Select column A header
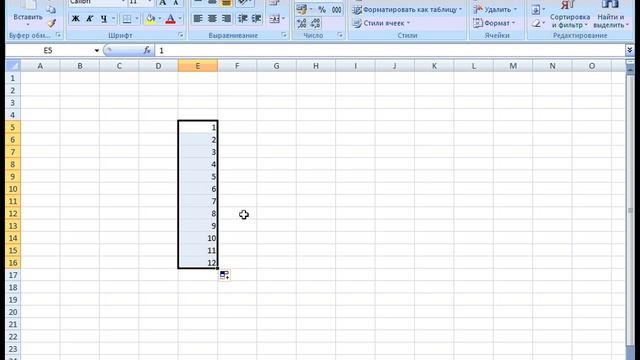The width and height of the screenshot is (640, 360). pos(40,66)
